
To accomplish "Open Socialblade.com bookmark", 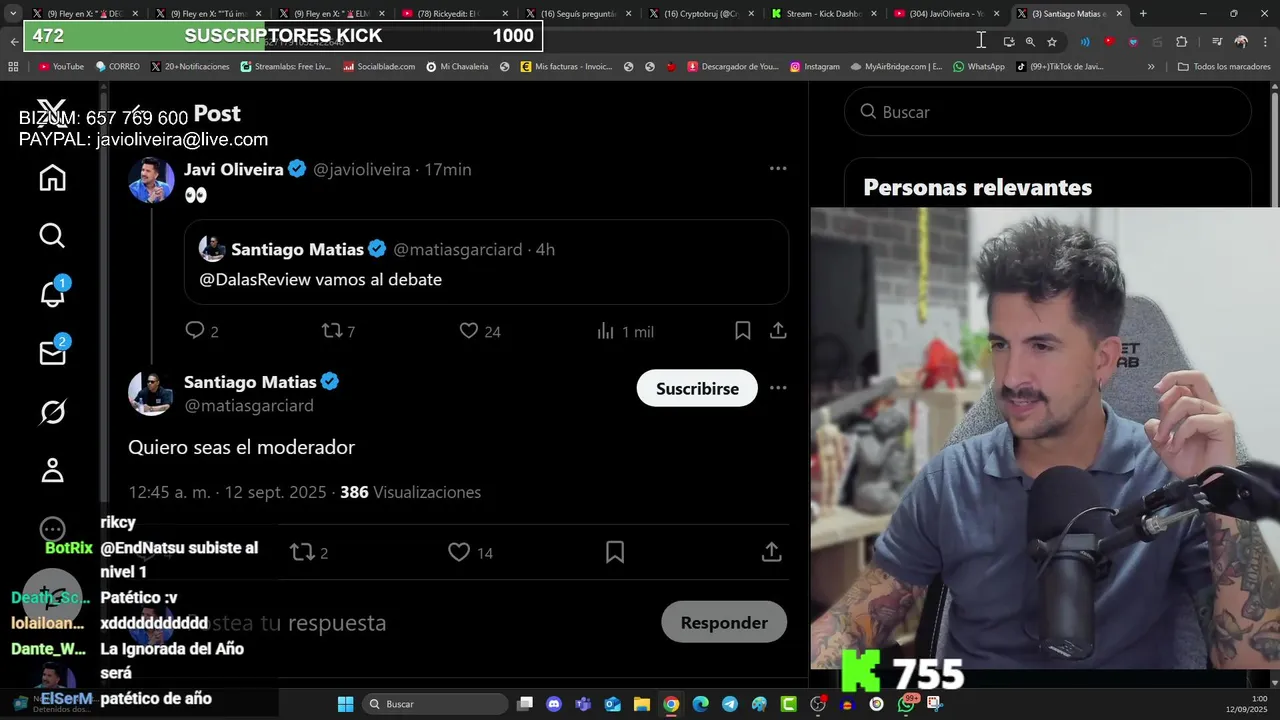I will (x=379, y=67).
